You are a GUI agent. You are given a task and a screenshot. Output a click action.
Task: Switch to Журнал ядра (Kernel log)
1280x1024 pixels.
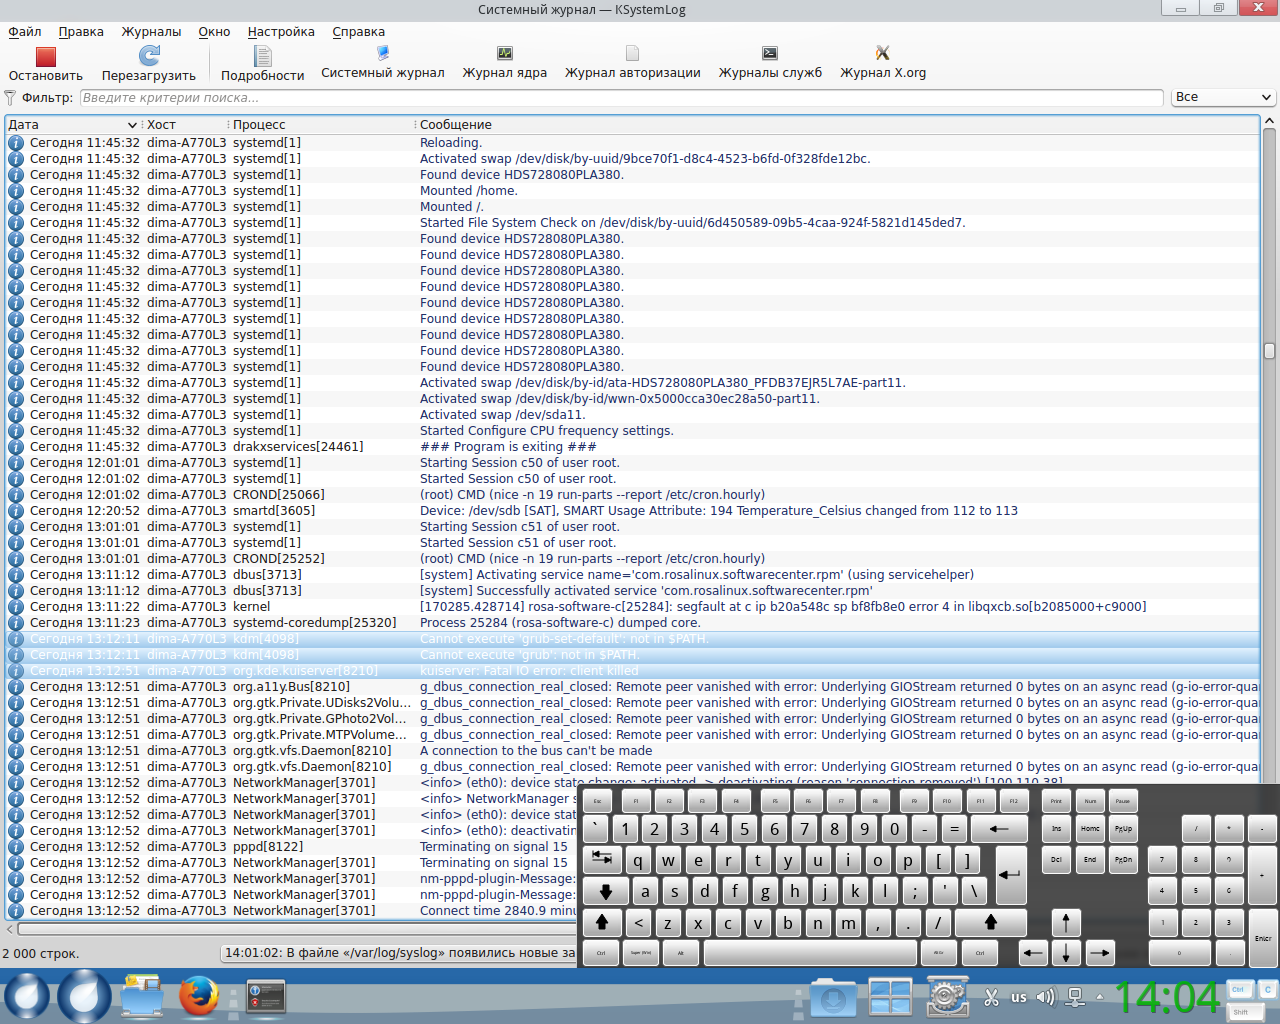tap(504, 54)
